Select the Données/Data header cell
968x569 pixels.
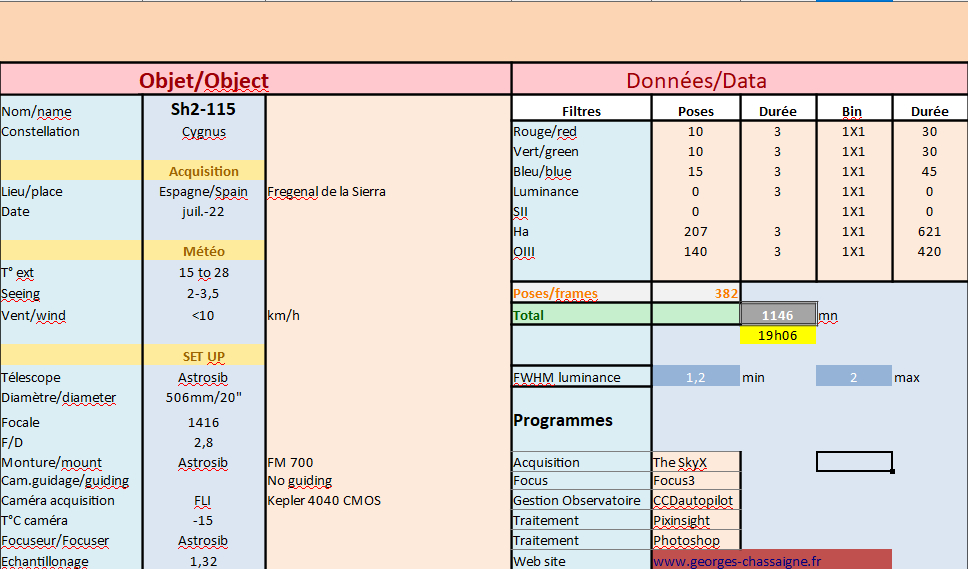coord(740,80)
